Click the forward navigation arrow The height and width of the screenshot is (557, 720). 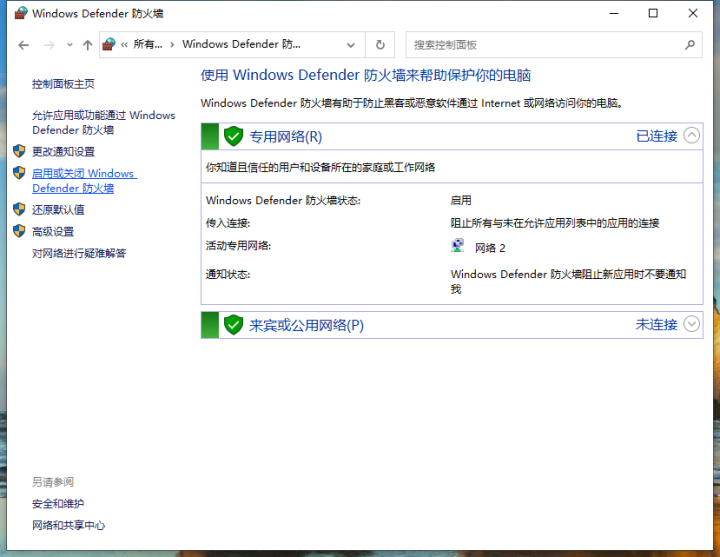point(49,45)
